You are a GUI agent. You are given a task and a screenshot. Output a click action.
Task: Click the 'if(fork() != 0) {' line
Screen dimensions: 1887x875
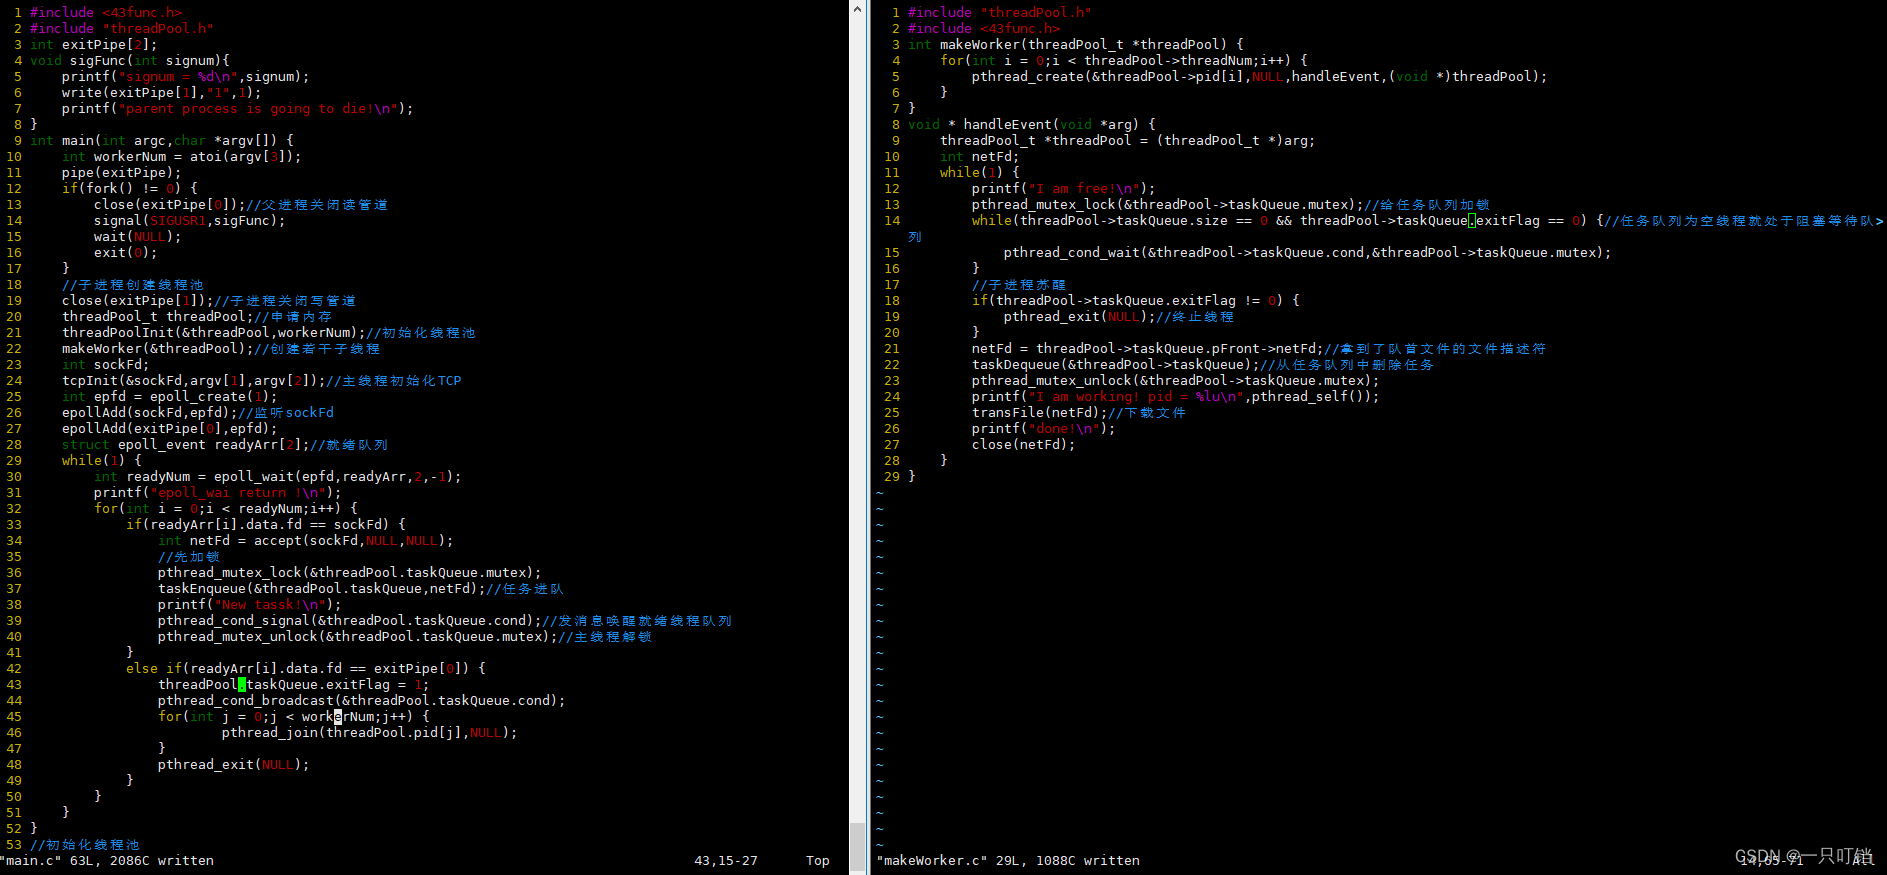tap(130, 188)
